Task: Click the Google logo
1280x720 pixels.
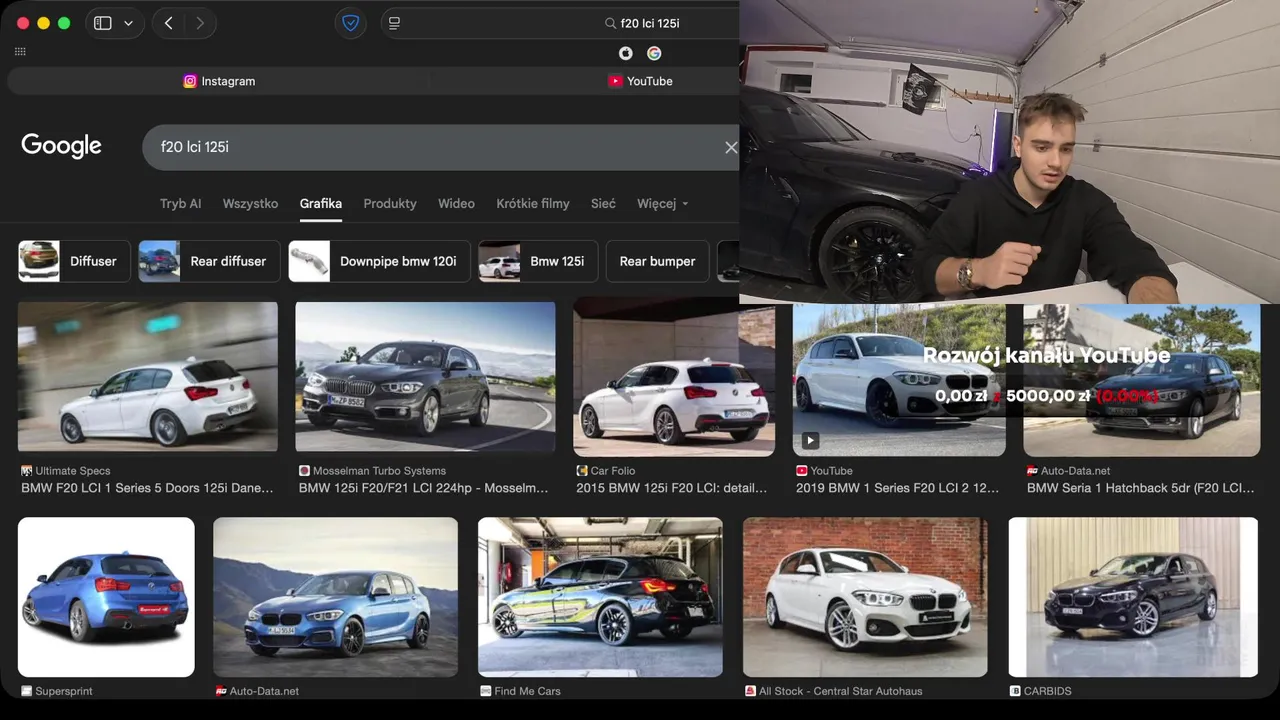Action: point(61,146)
